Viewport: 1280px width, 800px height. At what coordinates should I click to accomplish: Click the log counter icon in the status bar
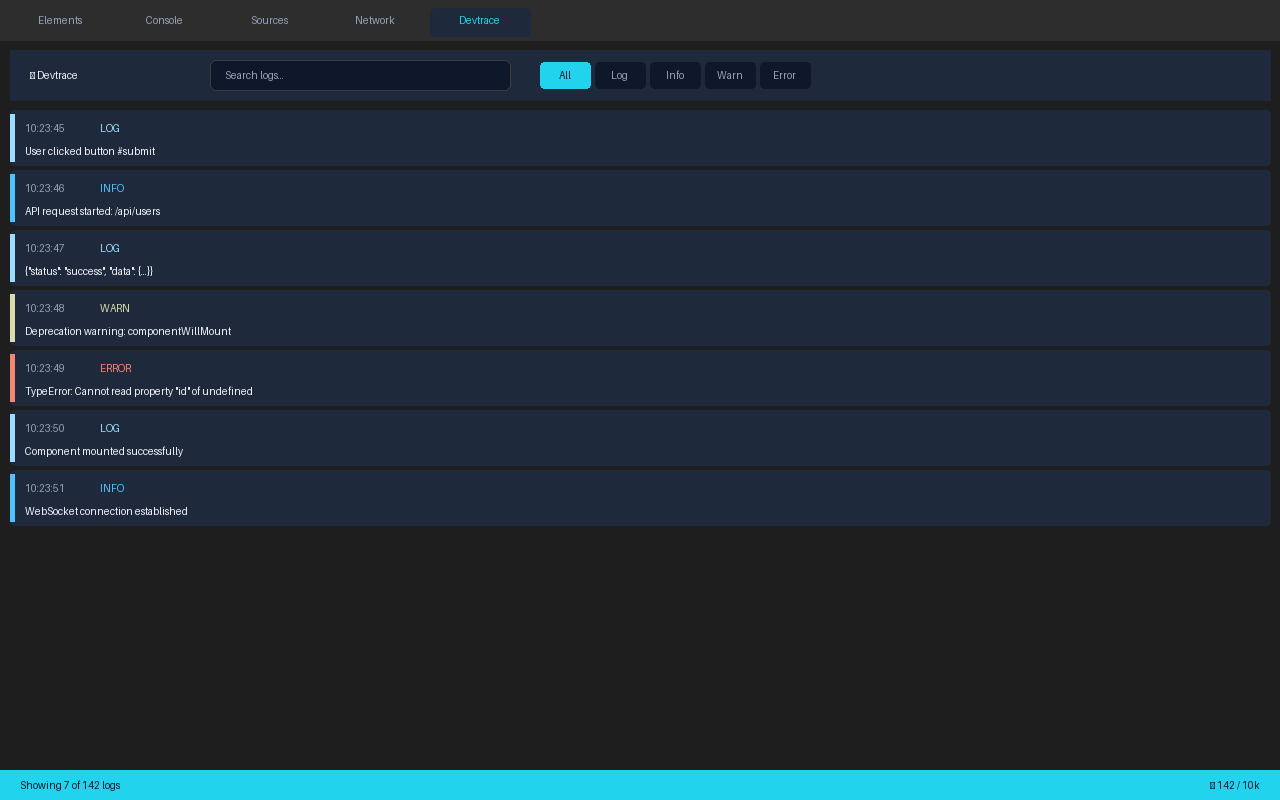(1213, 785)
